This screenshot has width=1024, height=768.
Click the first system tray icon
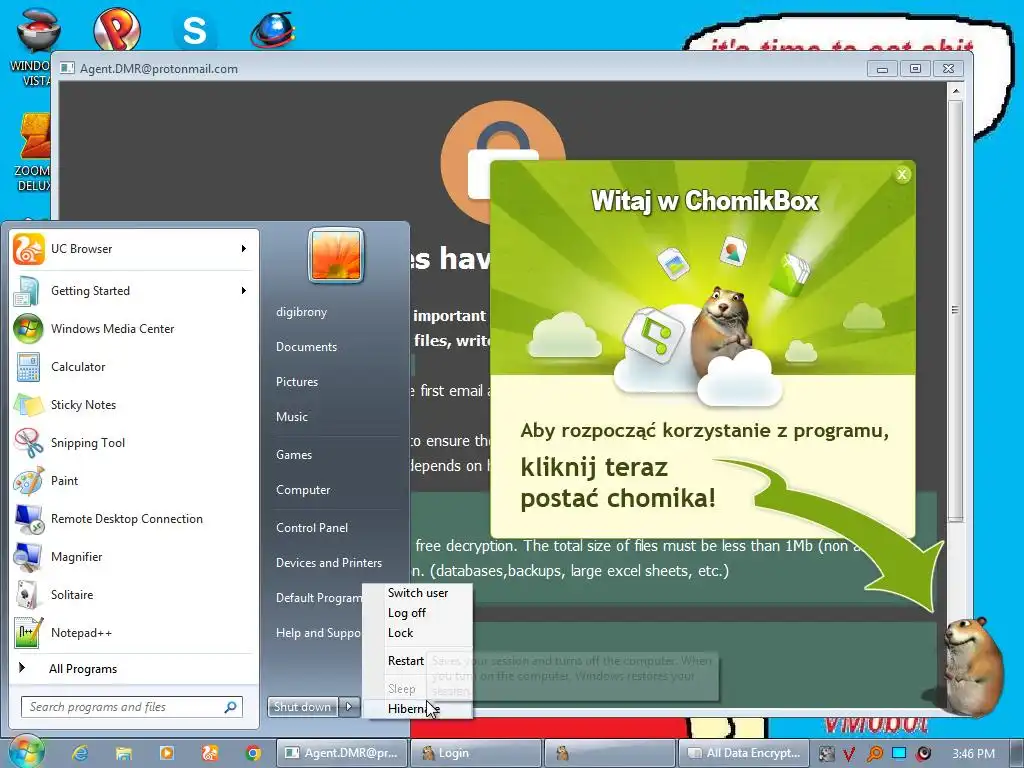(x=826, y=754)
